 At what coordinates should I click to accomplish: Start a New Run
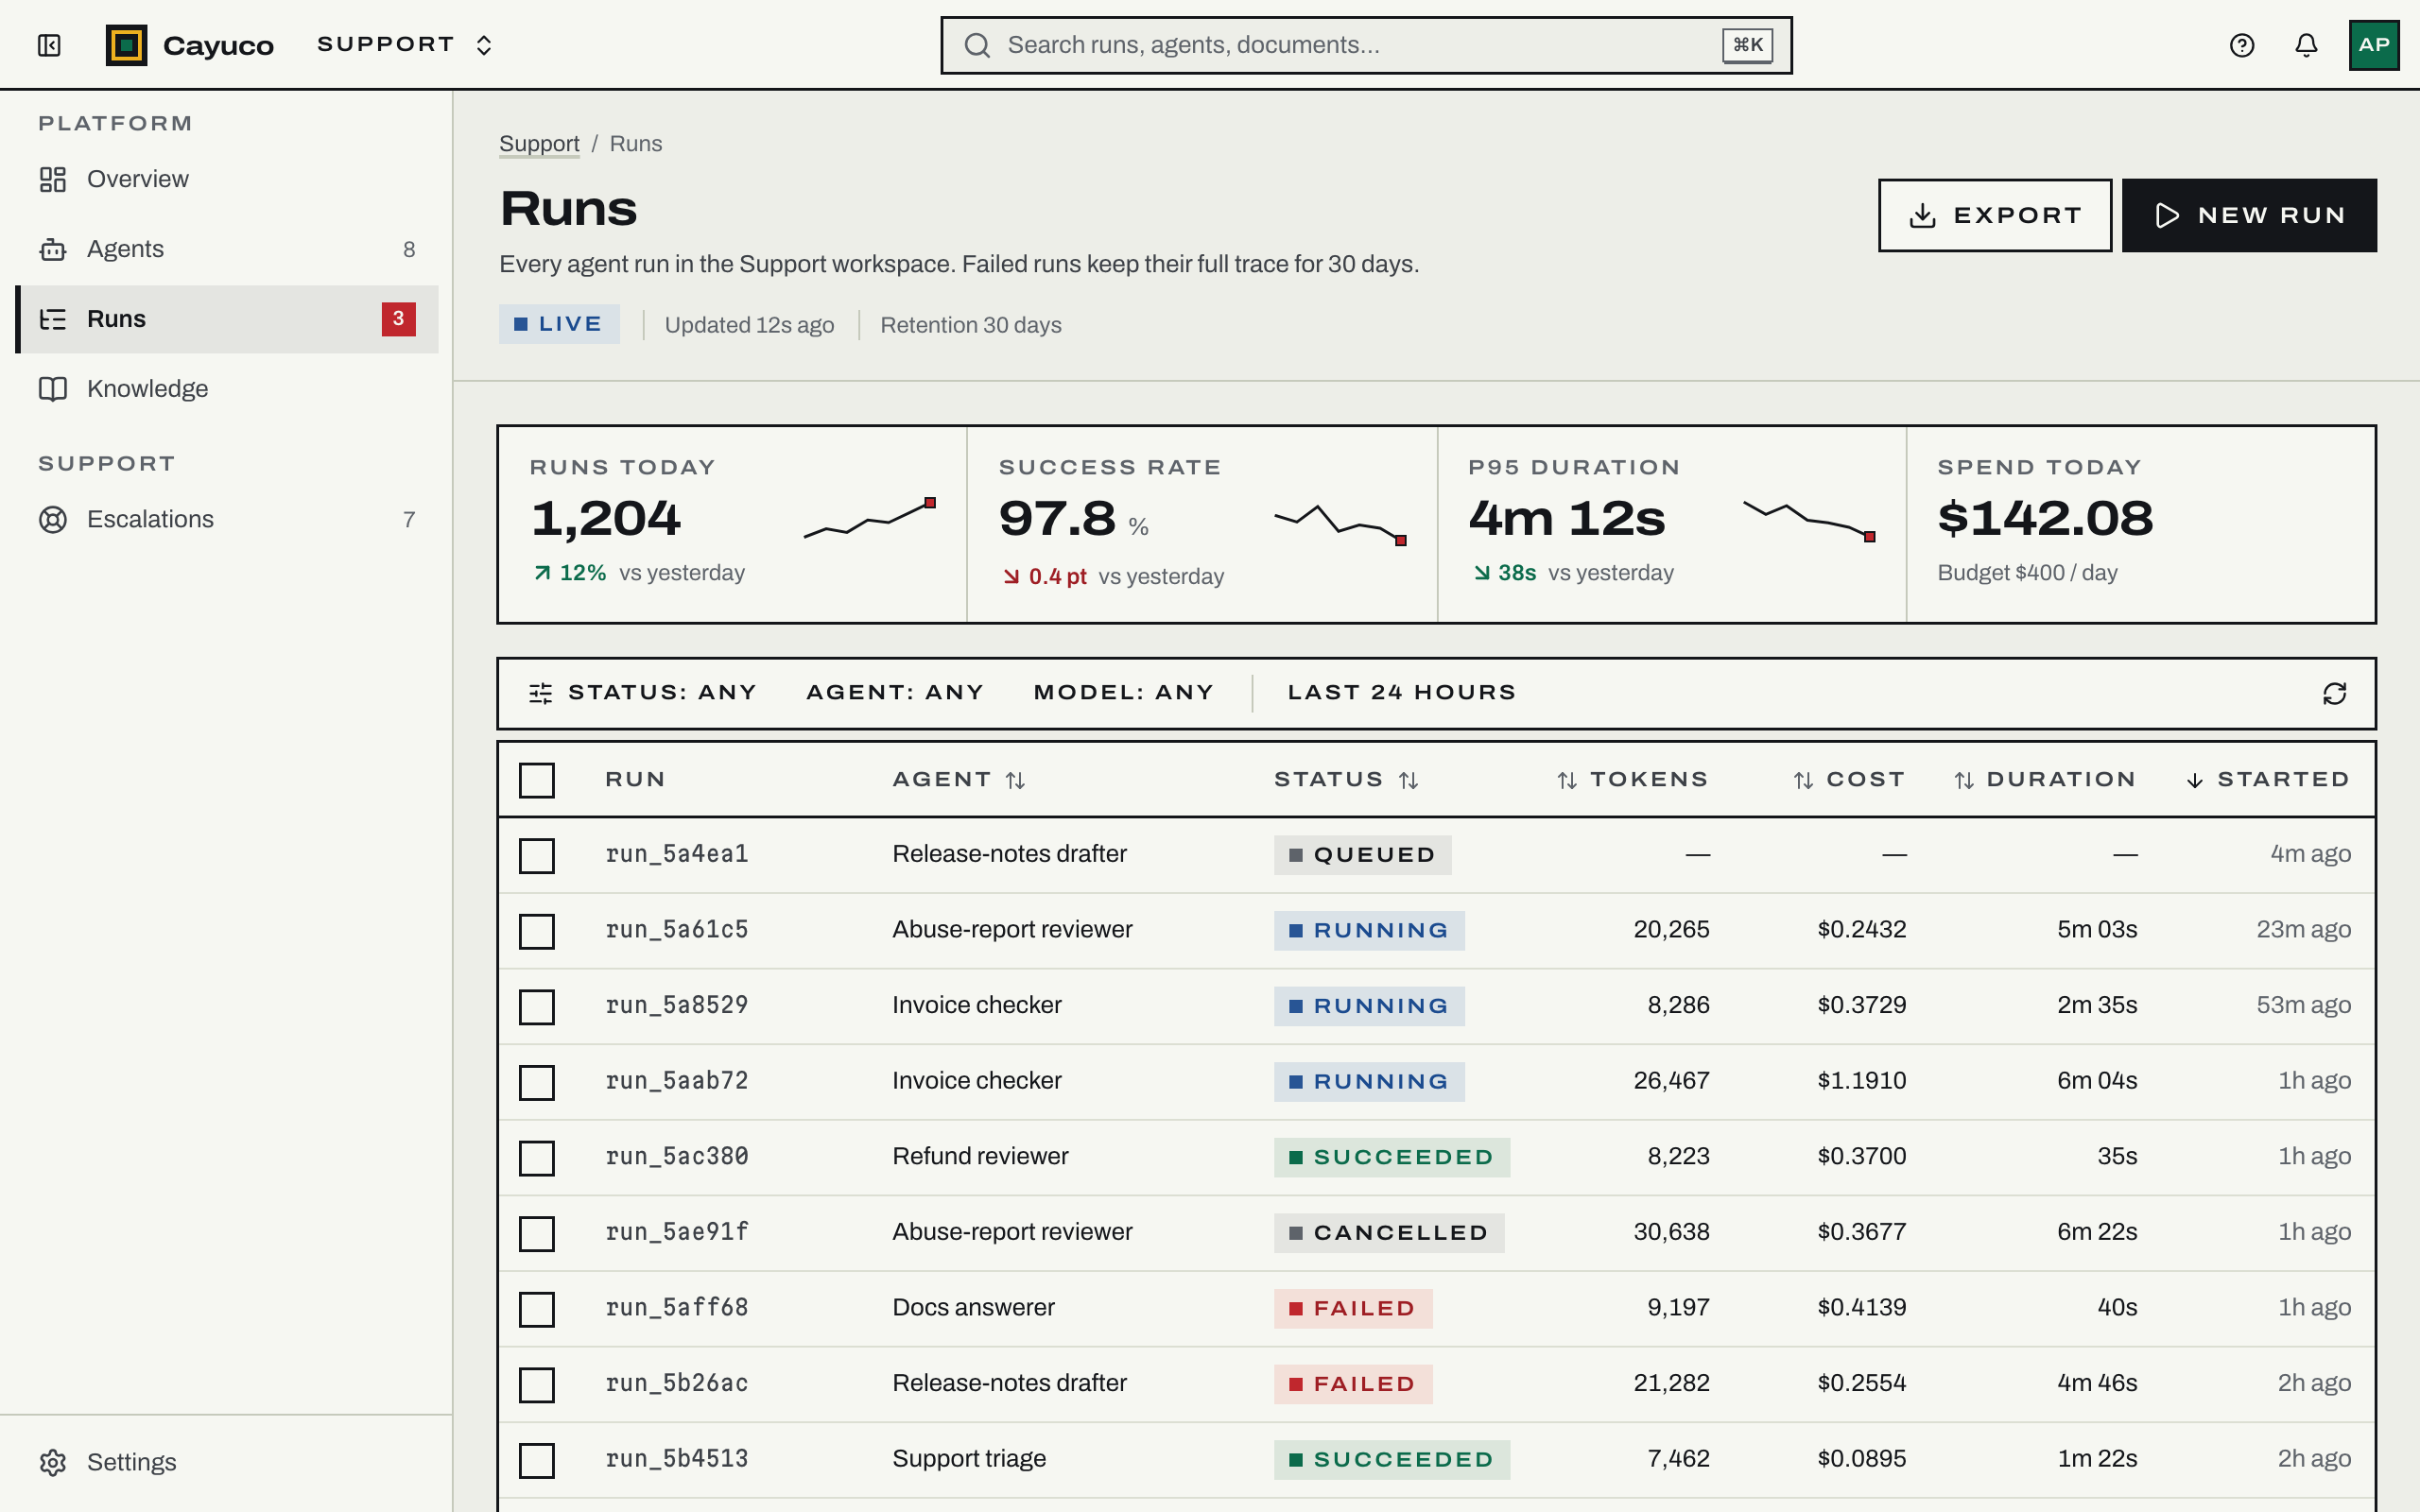click(x=2249, y=215)
